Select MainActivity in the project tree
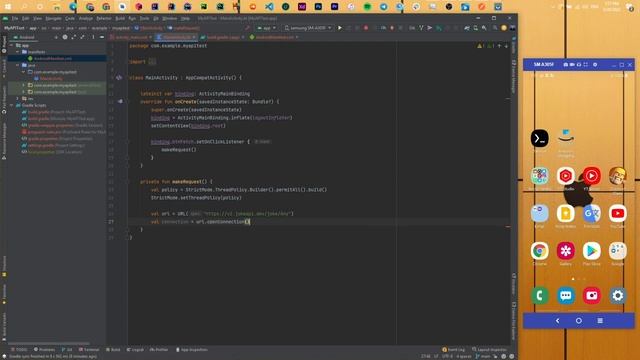 click(51, 79)
